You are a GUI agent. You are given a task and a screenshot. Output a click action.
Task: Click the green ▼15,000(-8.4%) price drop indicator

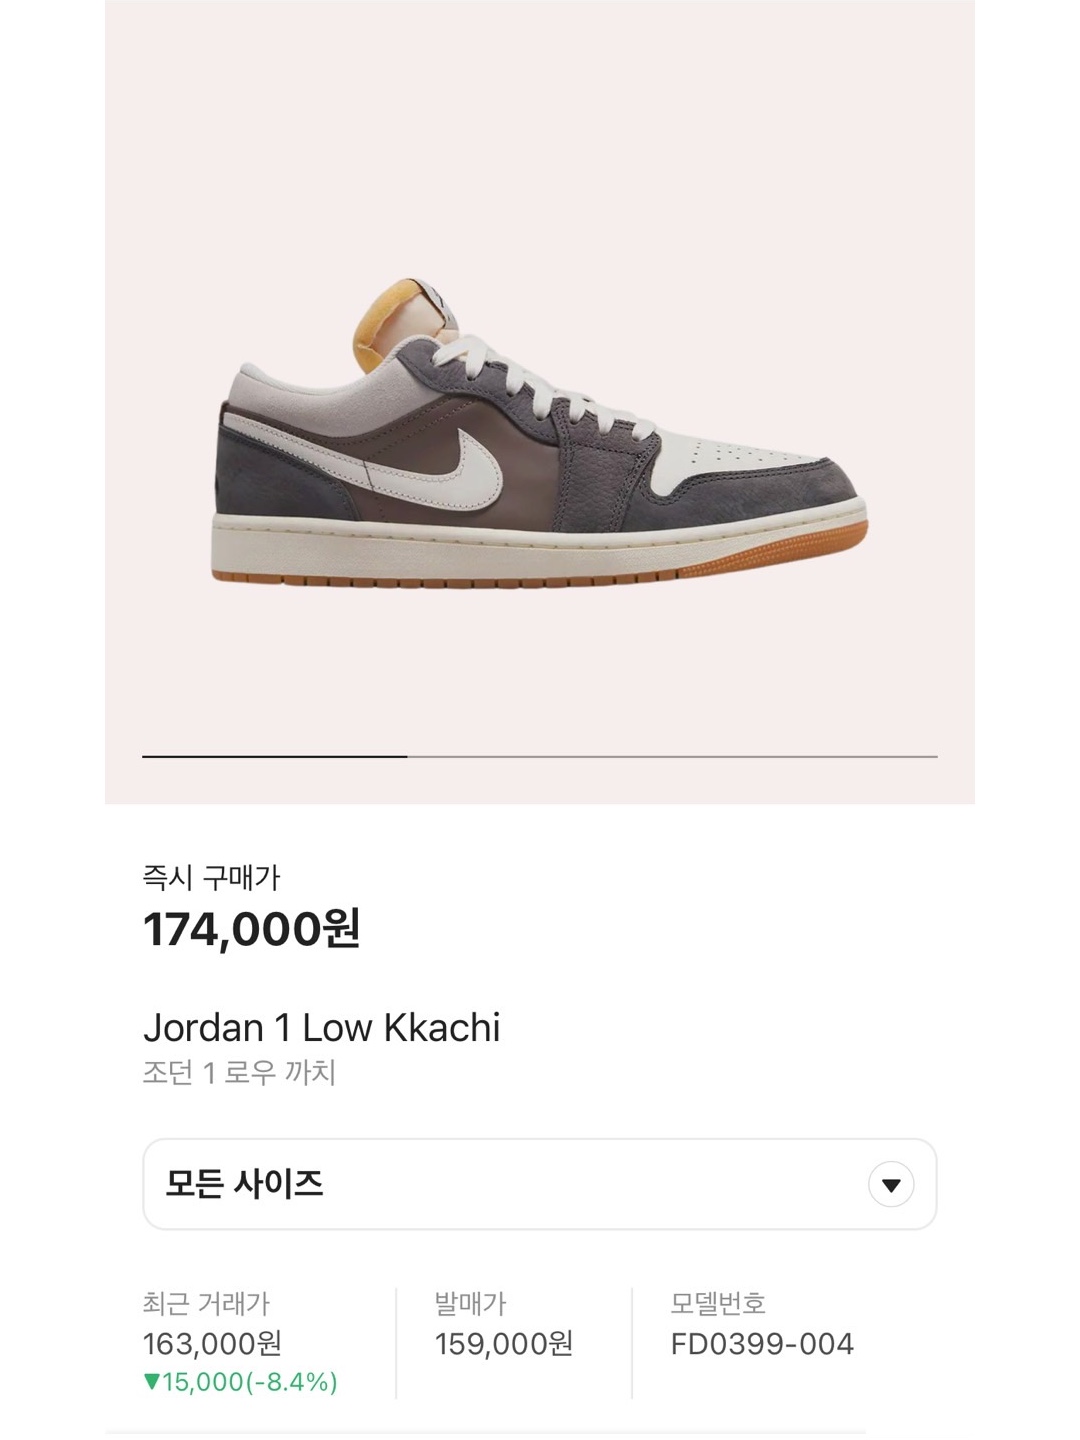click(240, 1382)
